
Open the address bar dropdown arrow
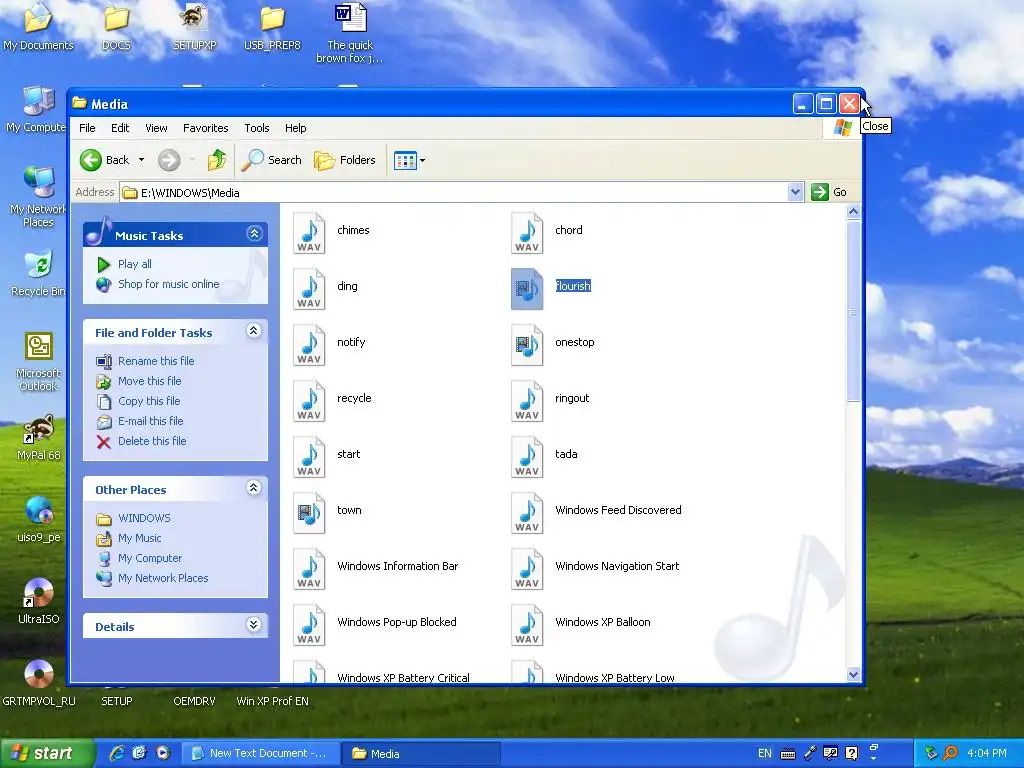pyautogui.click(x=795, y=192)
